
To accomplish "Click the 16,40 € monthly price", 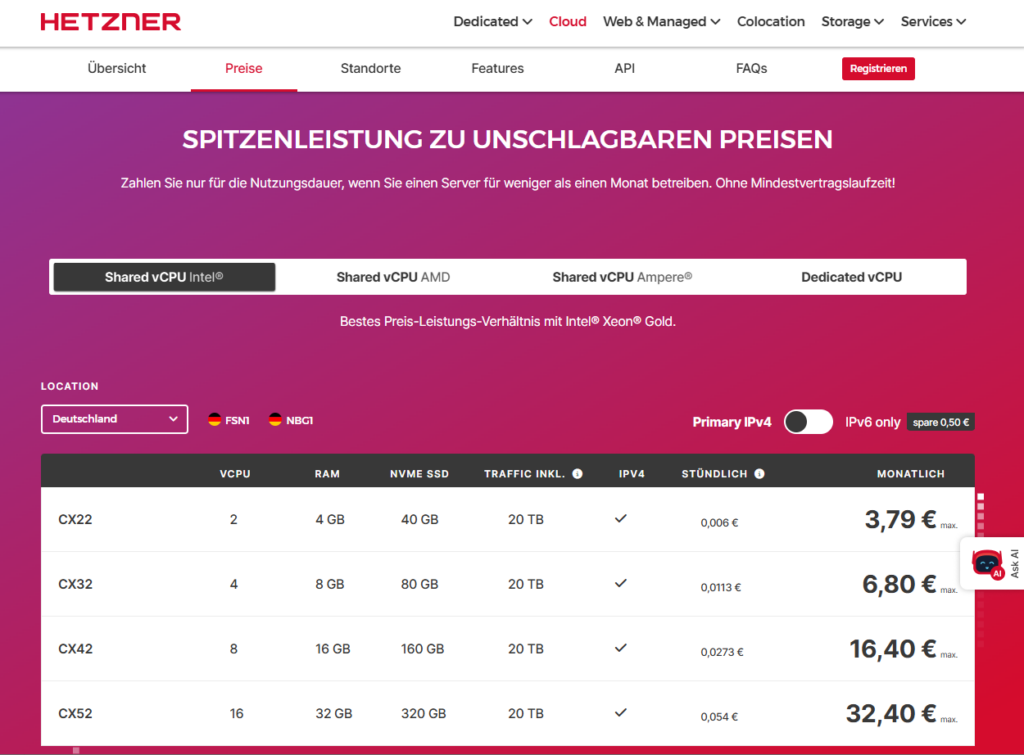I will [x=893, y=649].
